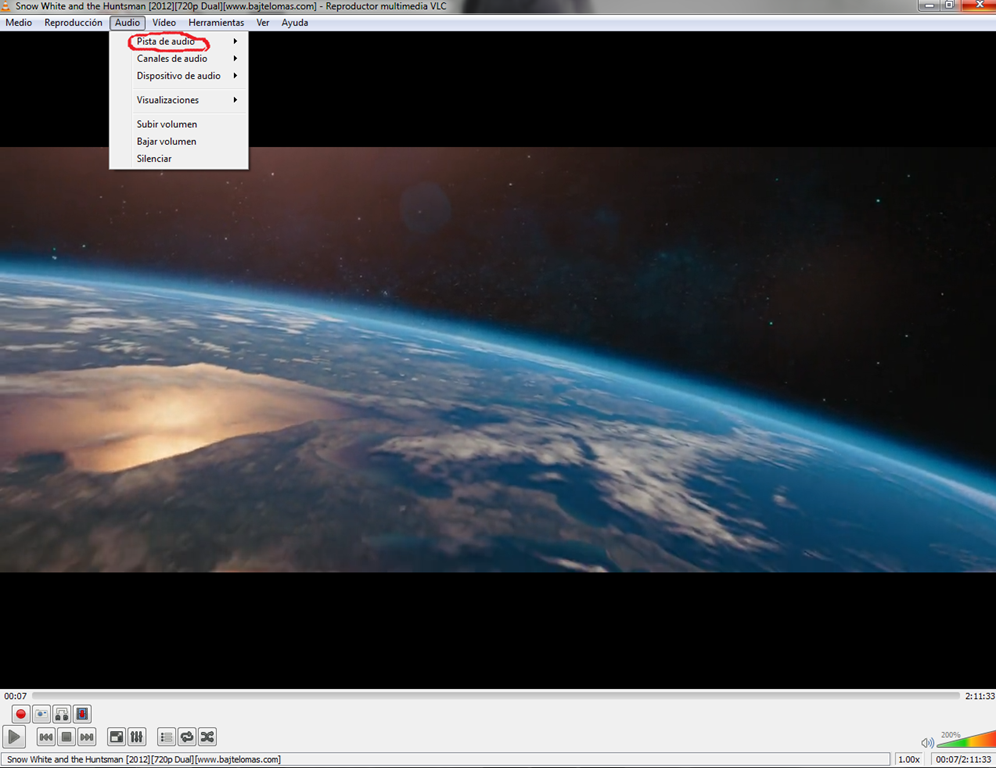The width and height of the screenshot is (996, 768).
Task: Click the status bar movie title text
Action: pos(144,759)
